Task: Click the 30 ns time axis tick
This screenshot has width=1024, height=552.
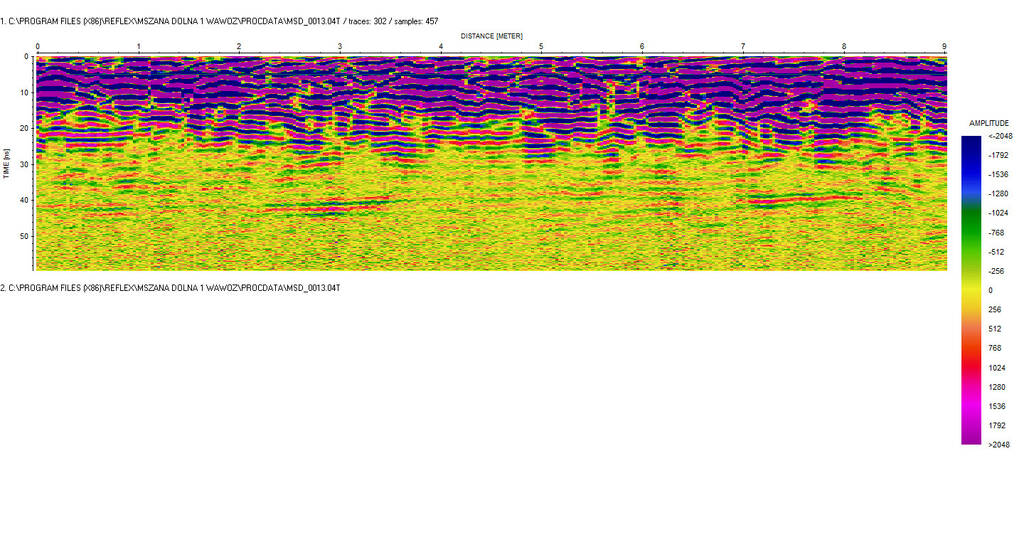Action: click(23, 165)
